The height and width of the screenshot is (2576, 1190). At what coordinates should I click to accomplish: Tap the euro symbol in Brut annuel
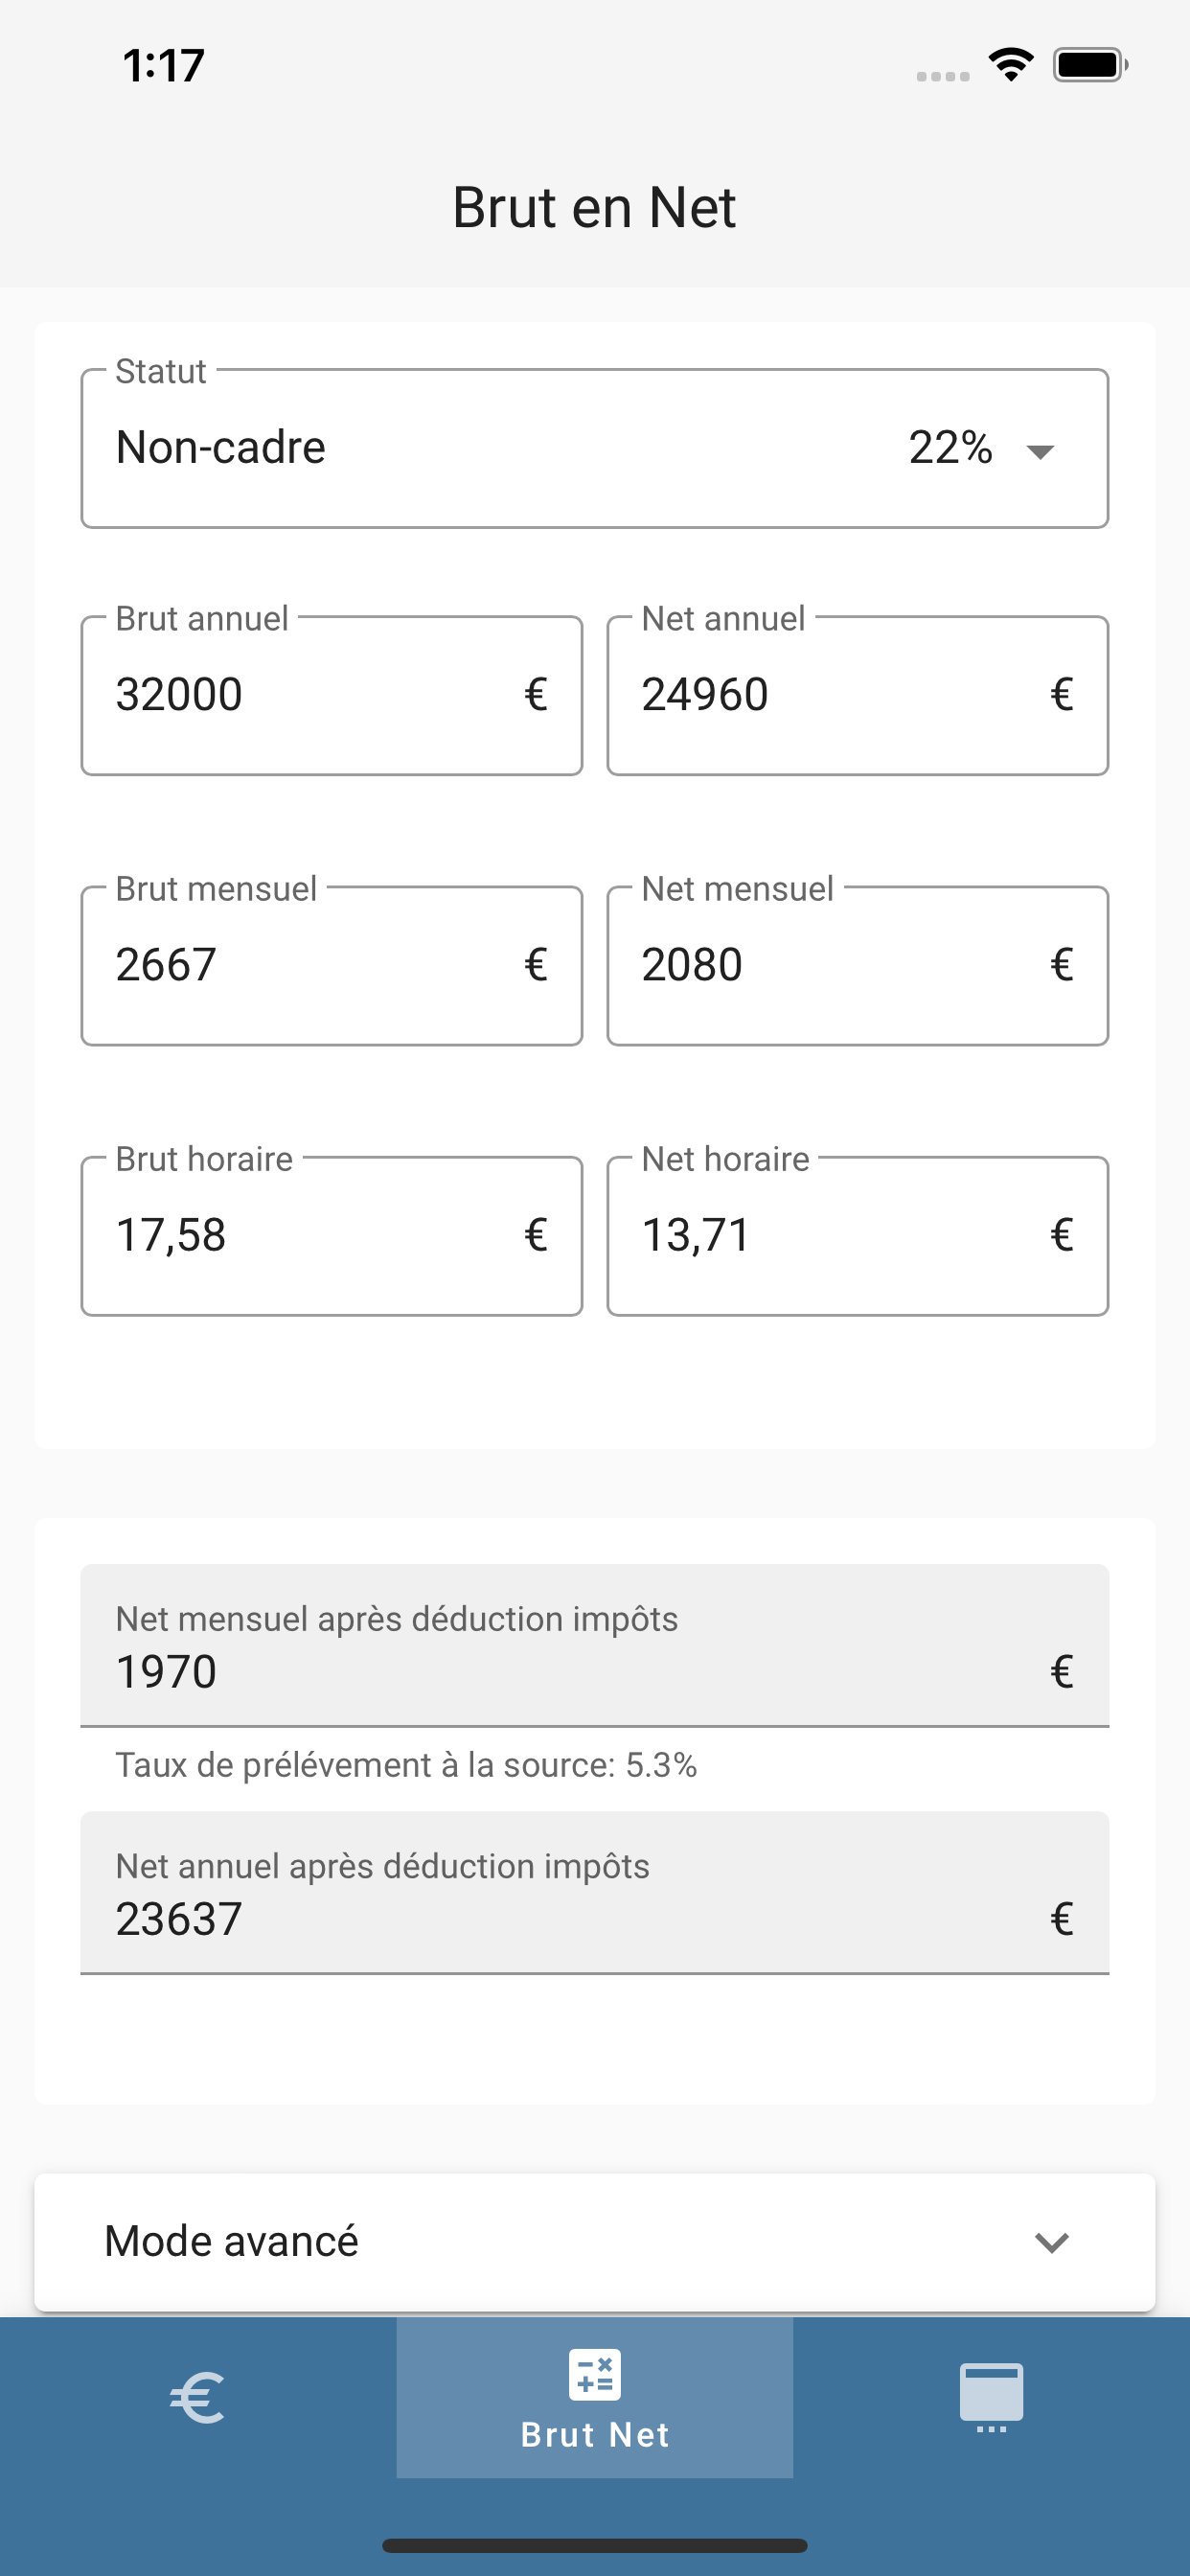click(x=536, y=695)
